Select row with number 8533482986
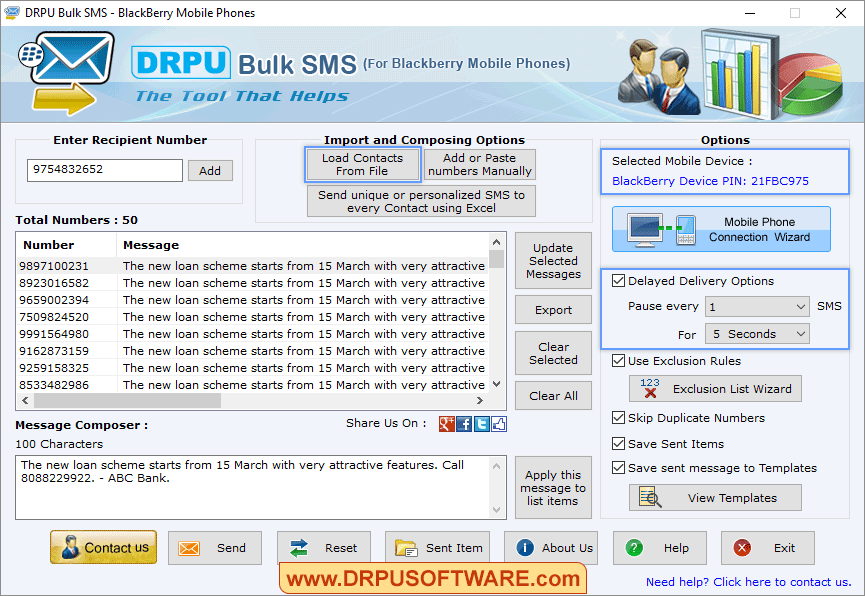This screenshot has width=865, height=596. pos(253,385)
